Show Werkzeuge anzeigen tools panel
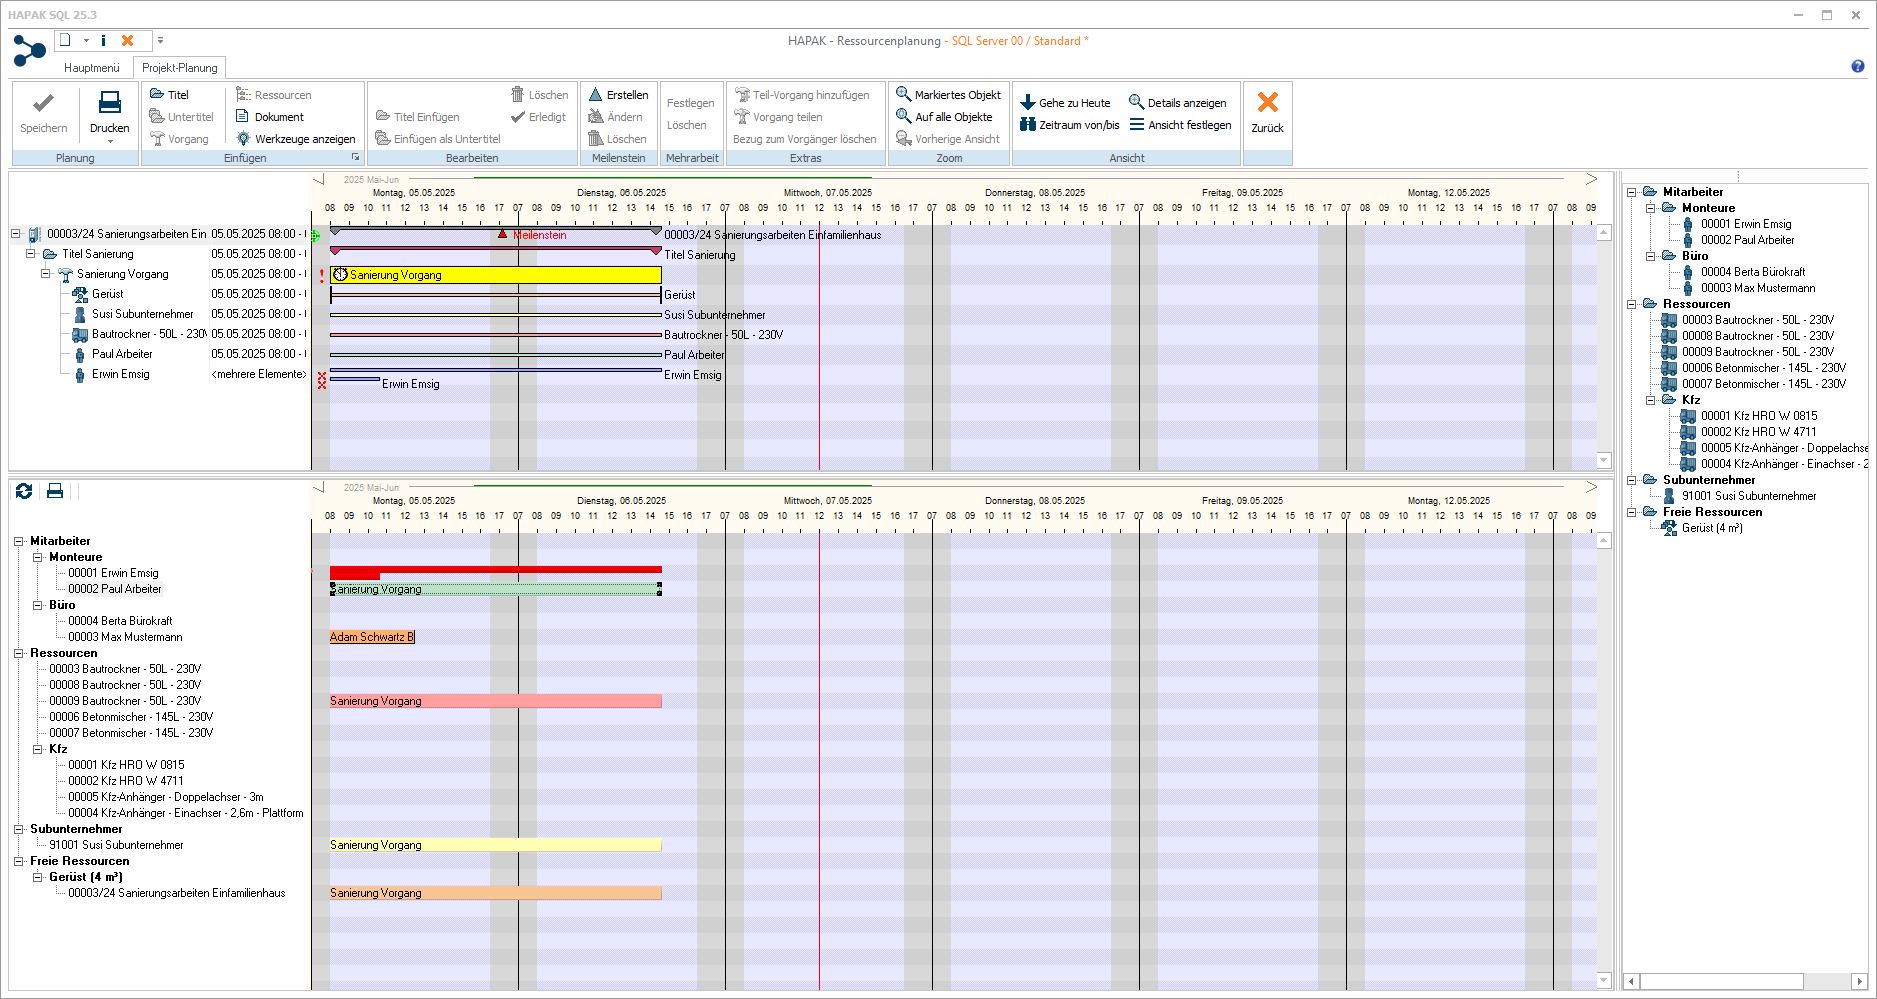Viewport: 1877px width, 999px height. click(x=295, y=139)
